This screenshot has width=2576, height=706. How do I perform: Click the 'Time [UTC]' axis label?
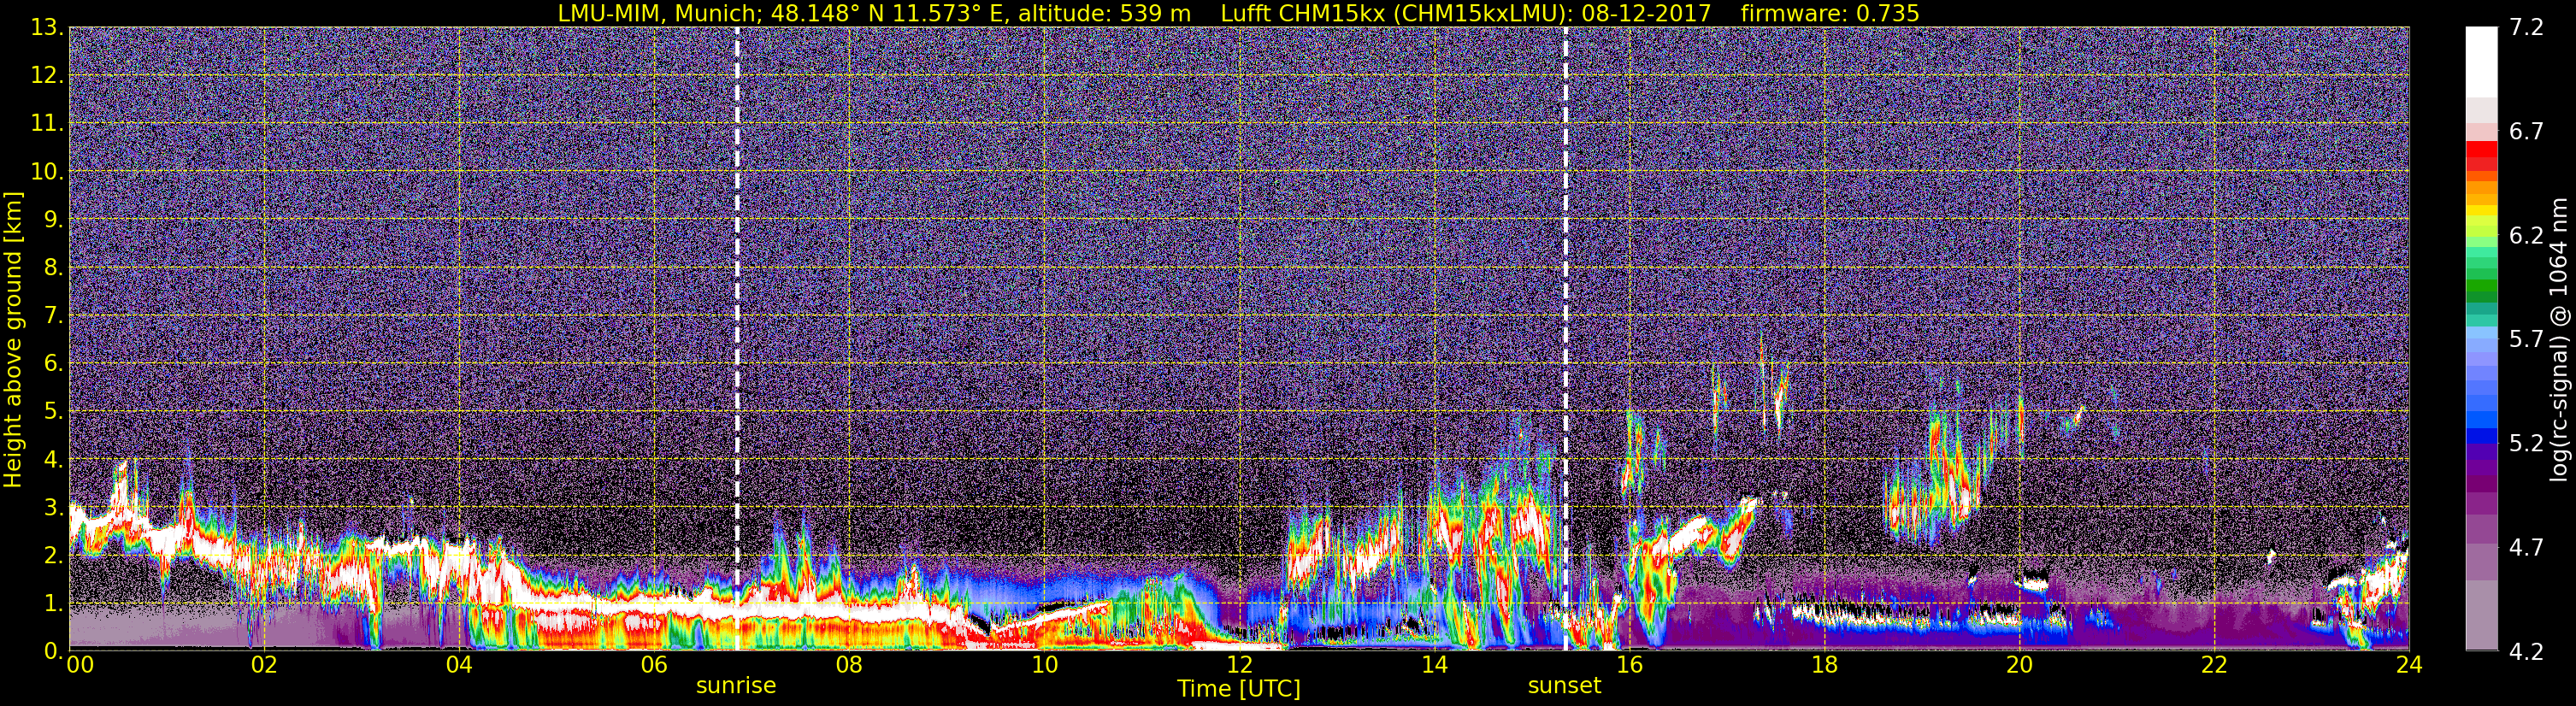(x=1239, y=689)
